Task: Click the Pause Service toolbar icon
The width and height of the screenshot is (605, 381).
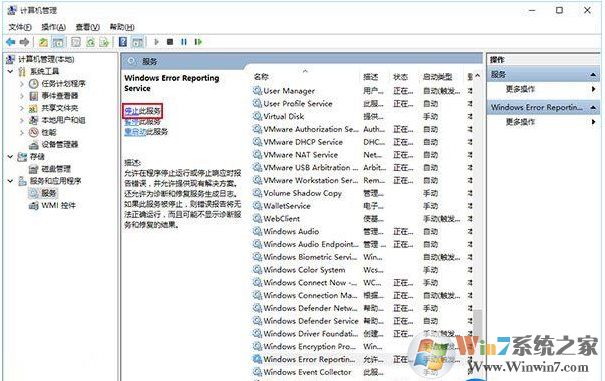Action: 184,42
